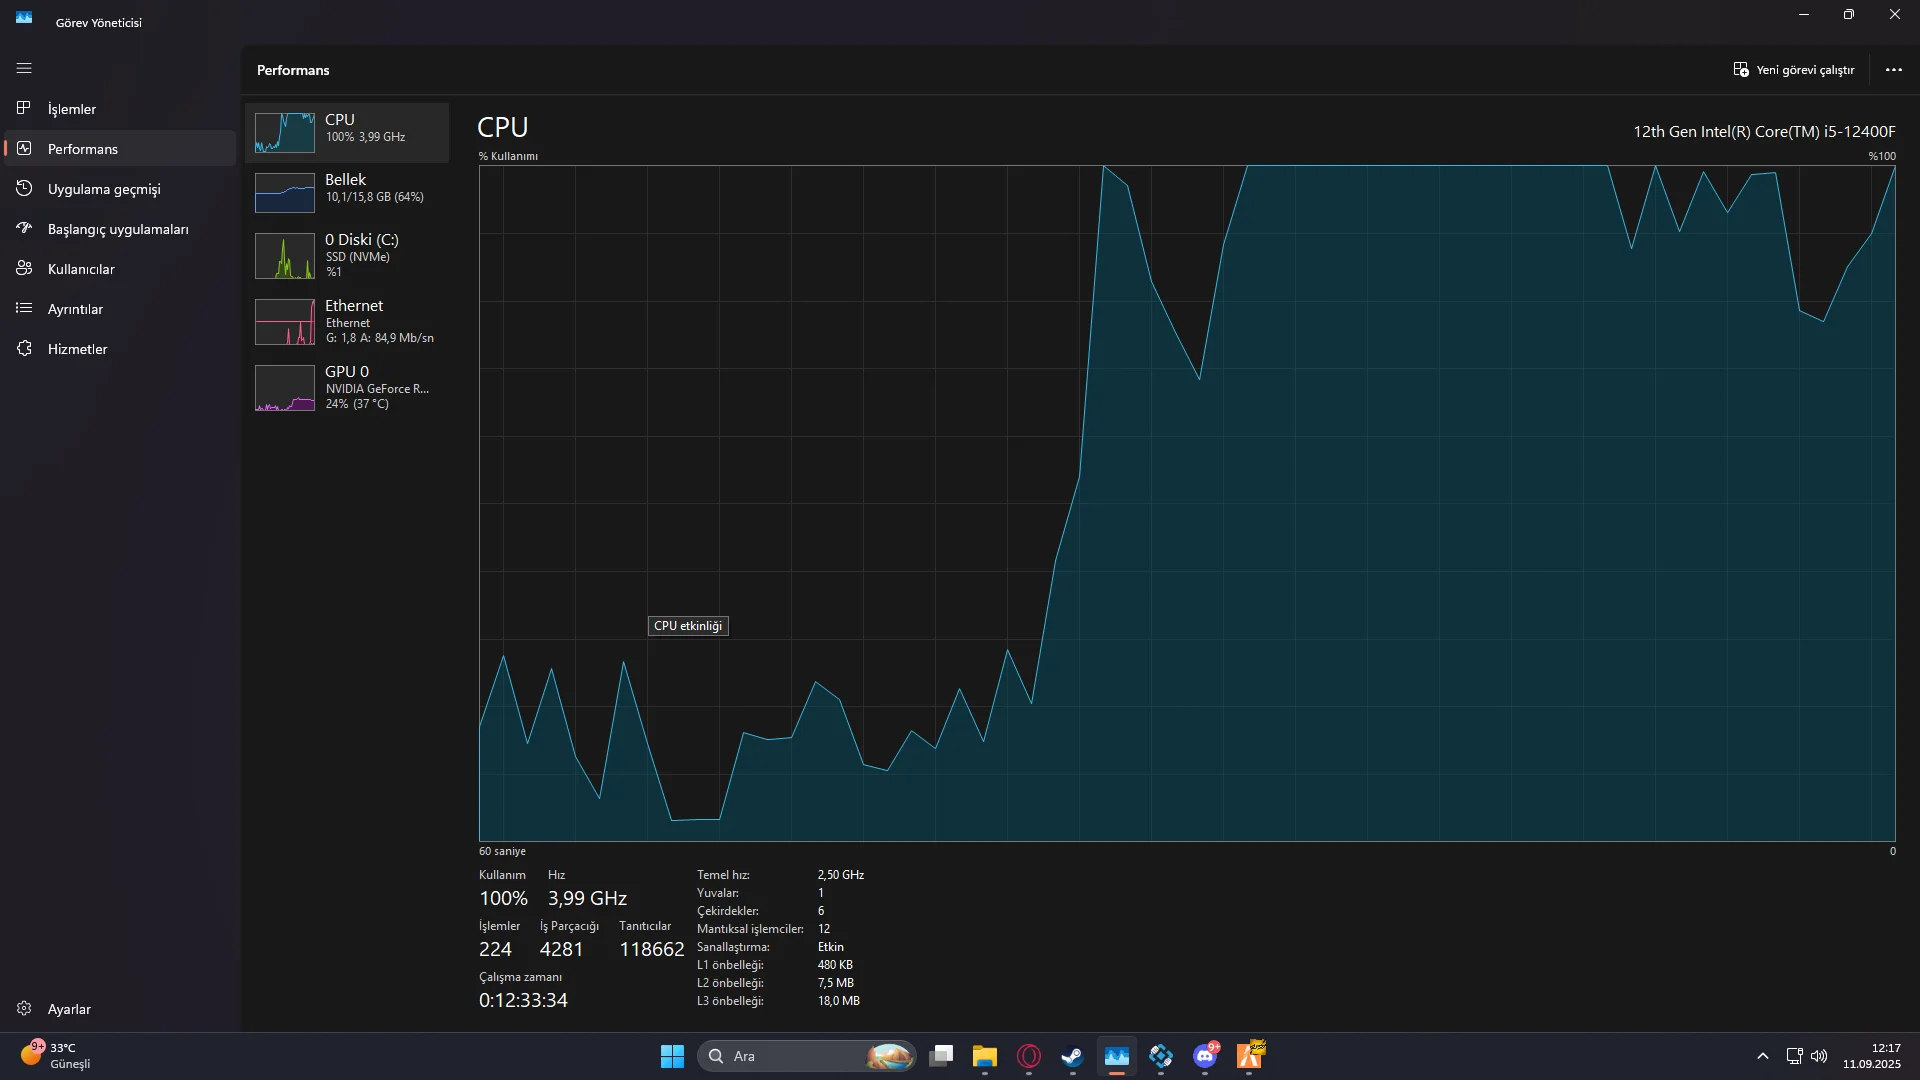Viewport: 1920px width, 1080px height.
Task: Open Hizmetler services page
Action: [77, 349]
